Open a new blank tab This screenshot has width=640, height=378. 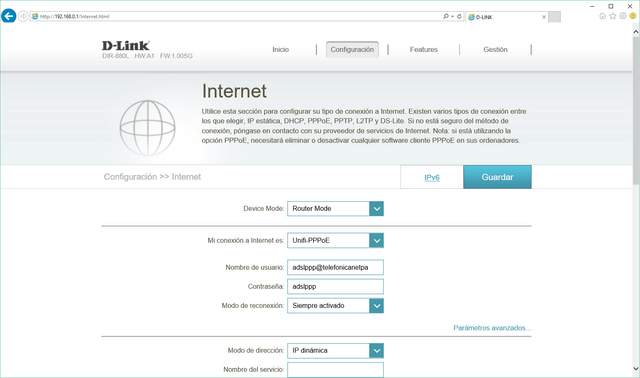[x=554, y=17]
